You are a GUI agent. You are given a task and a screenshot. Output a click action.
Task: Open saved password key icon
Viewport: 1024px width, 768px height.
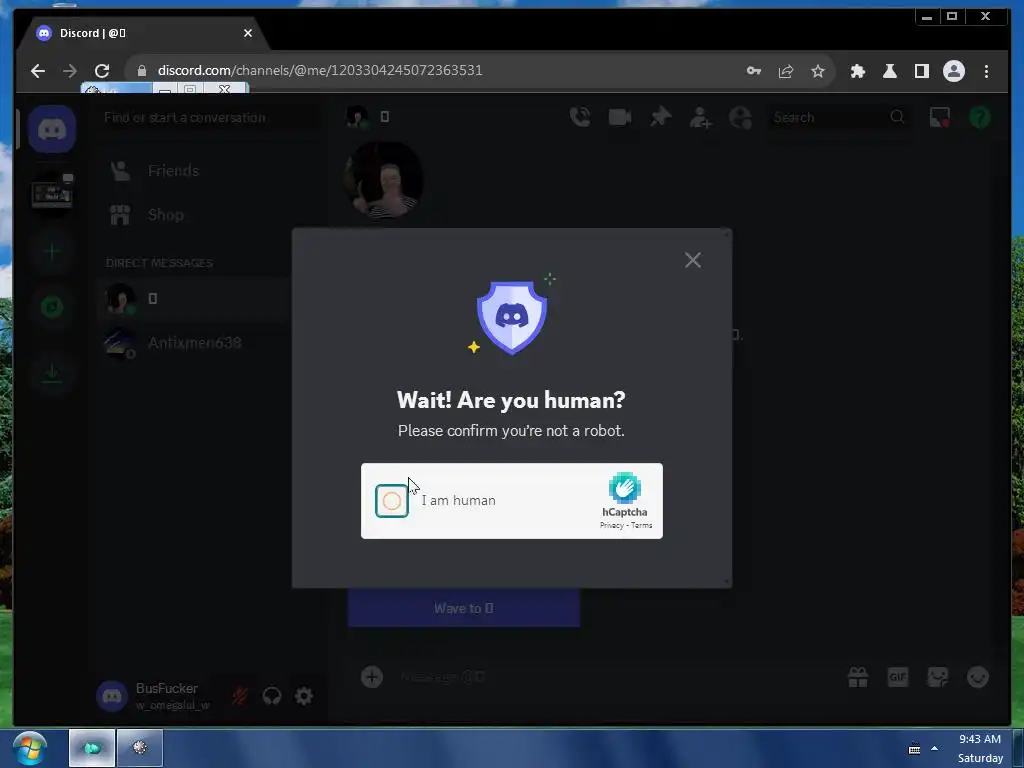(754, 71)
